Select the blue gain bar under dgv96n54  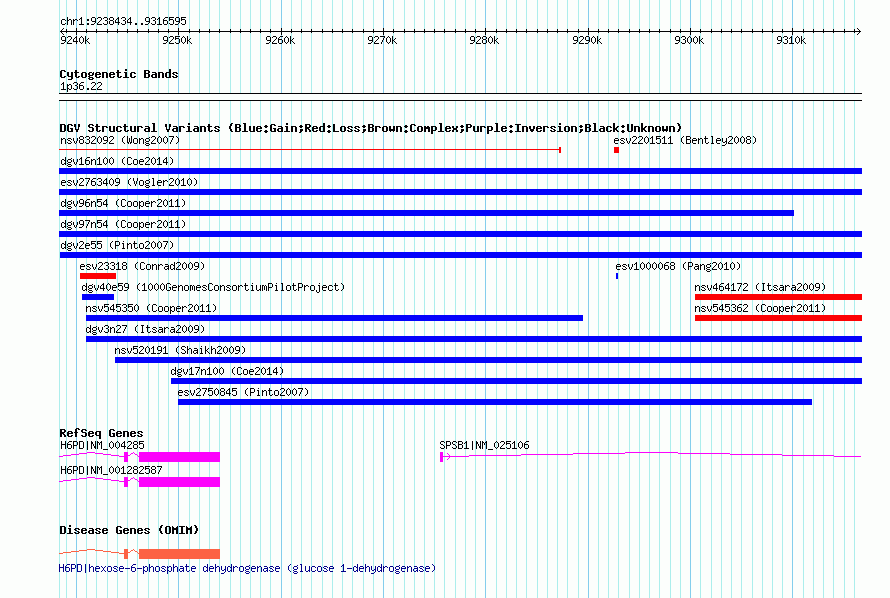click(426, 213)
